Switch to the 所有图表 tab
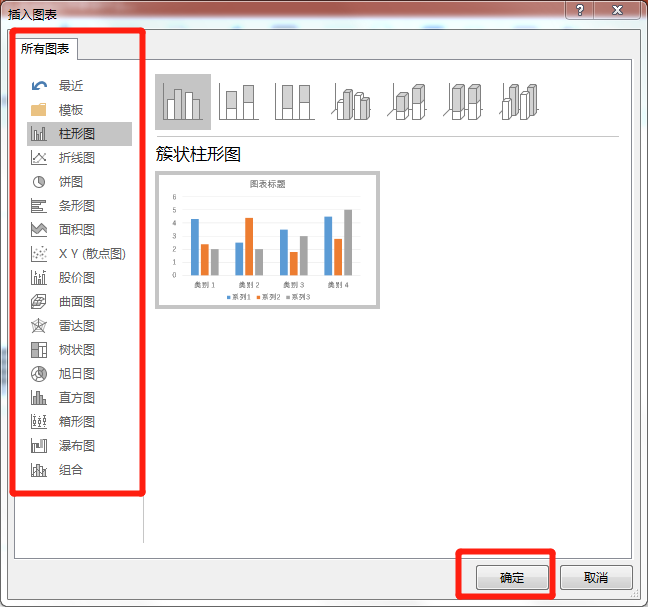 [47, 48]
